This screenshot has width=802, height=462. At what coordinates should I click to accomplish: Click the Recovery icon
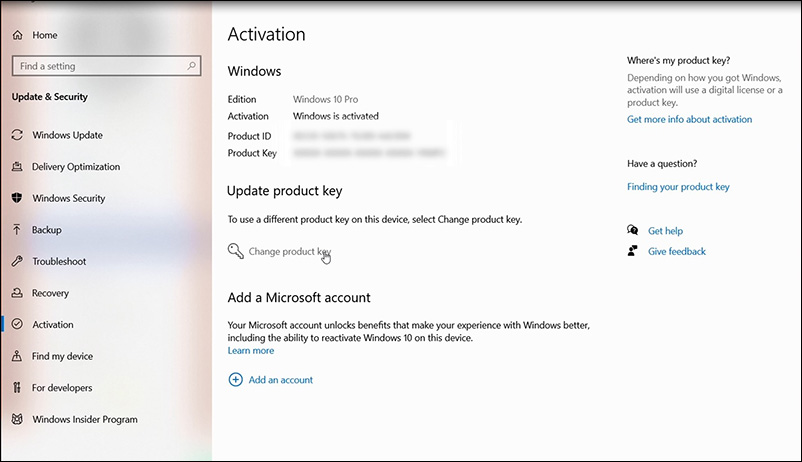(17, 293)
